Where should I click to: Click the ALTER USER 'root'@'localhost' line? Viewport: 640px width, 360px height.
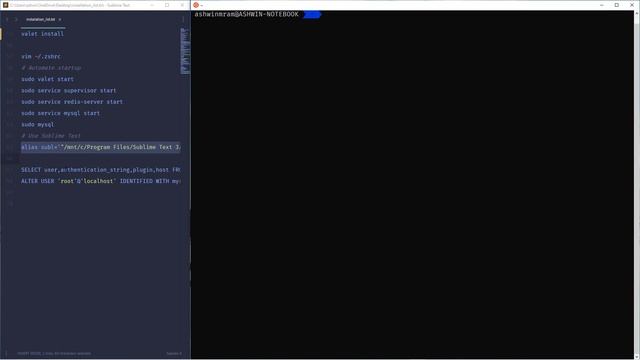(101, 181)
